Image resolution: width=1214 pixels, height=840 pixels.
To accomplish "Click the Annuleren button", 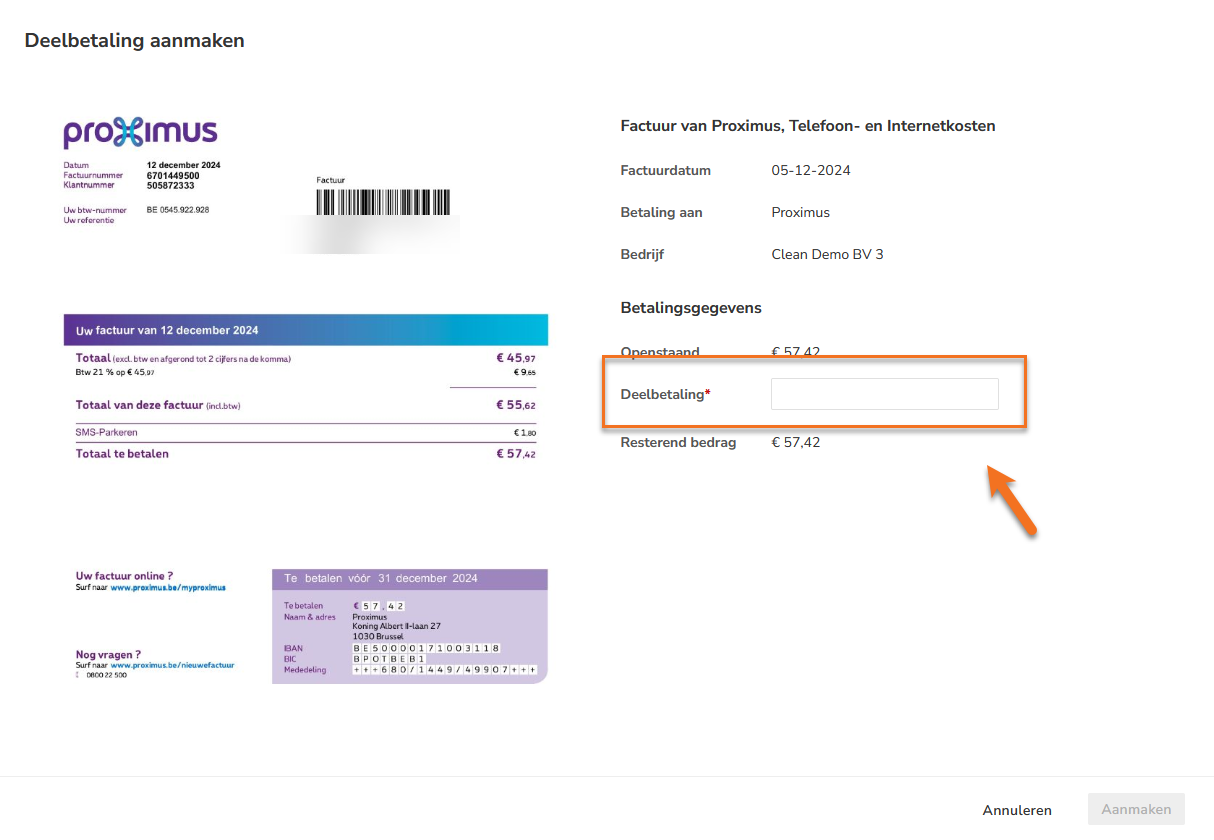I will 1017,810.
